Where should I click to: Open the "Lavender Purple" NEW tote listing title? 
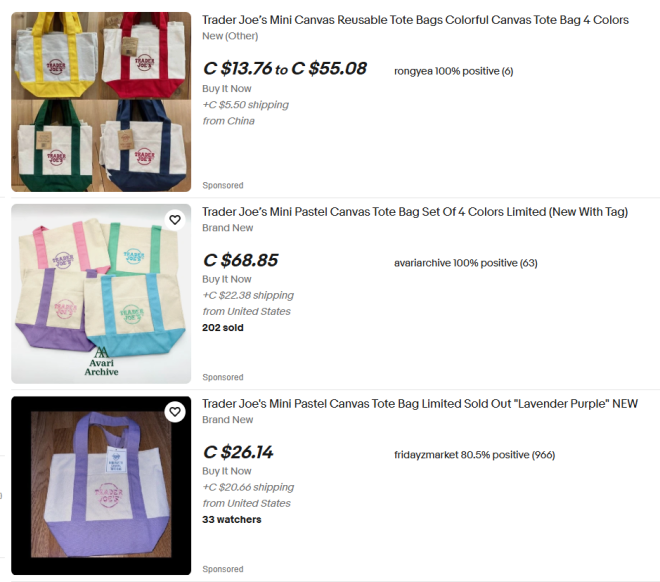[x=420, y=404]
